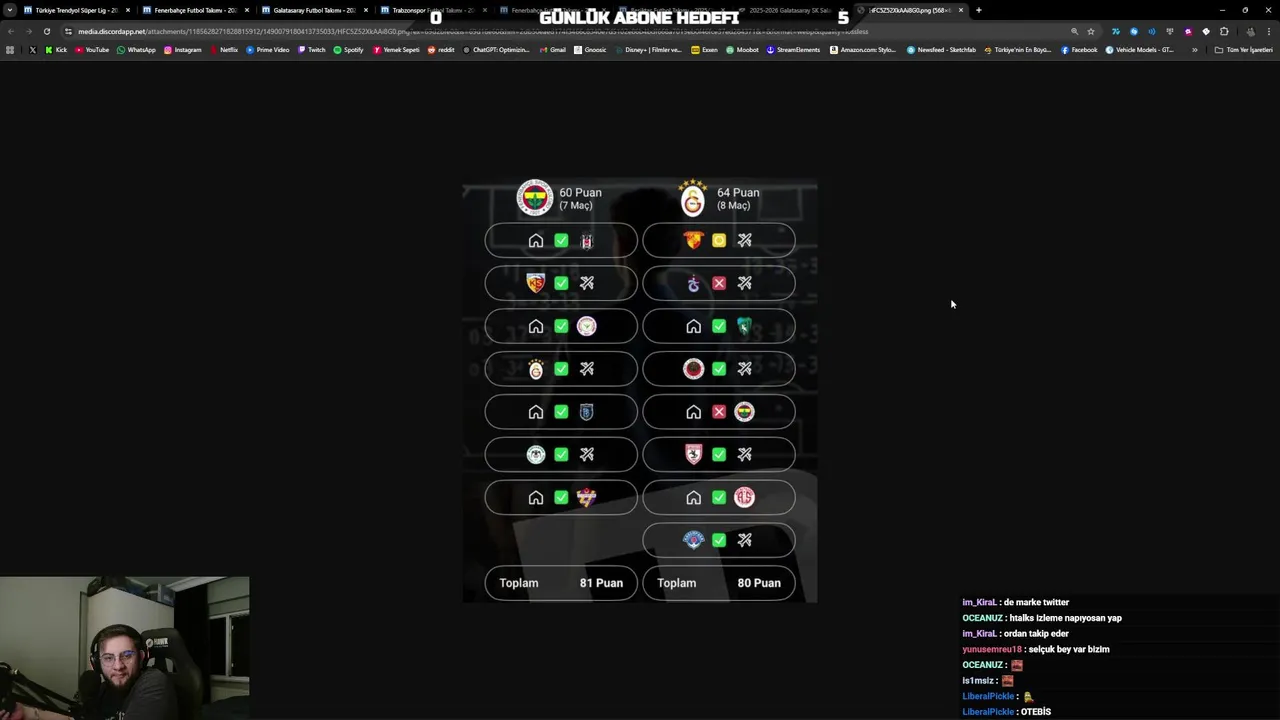
Task: Open a new browser tab
Action: [x=979, y=10]
